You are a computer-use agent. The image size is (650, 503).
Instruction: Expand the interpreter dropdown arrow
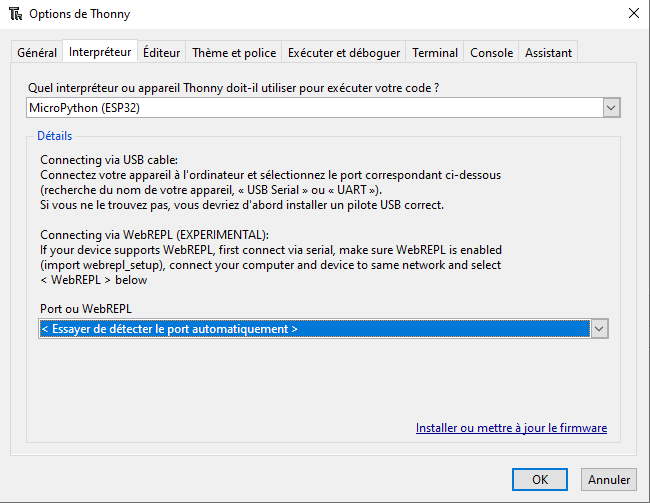pyautogui.click(x=611, y=108)
